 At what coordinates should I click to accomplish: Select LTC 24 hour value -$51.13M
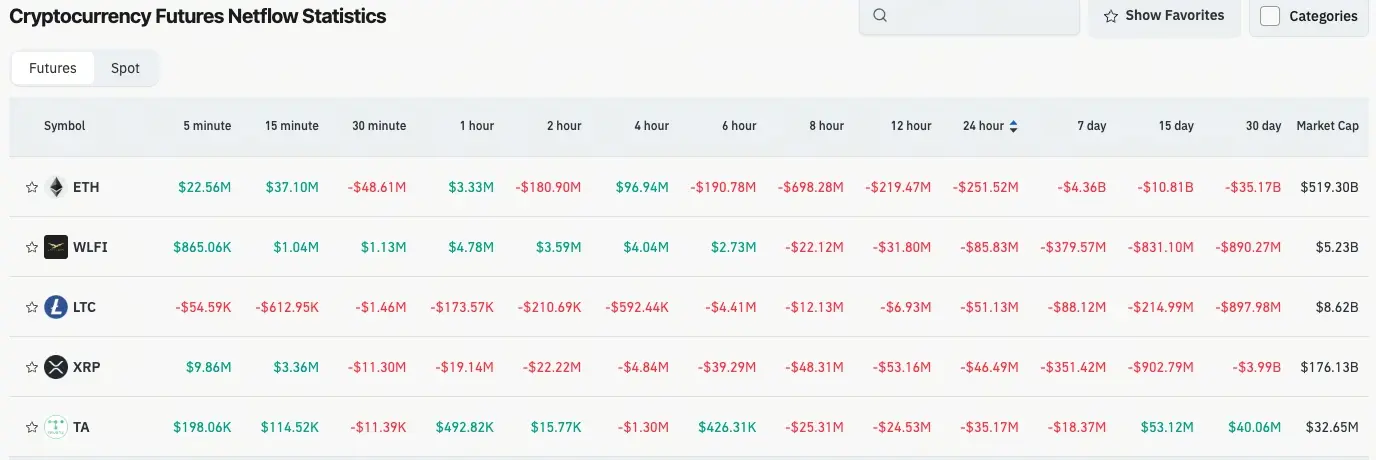click(990, 307)
